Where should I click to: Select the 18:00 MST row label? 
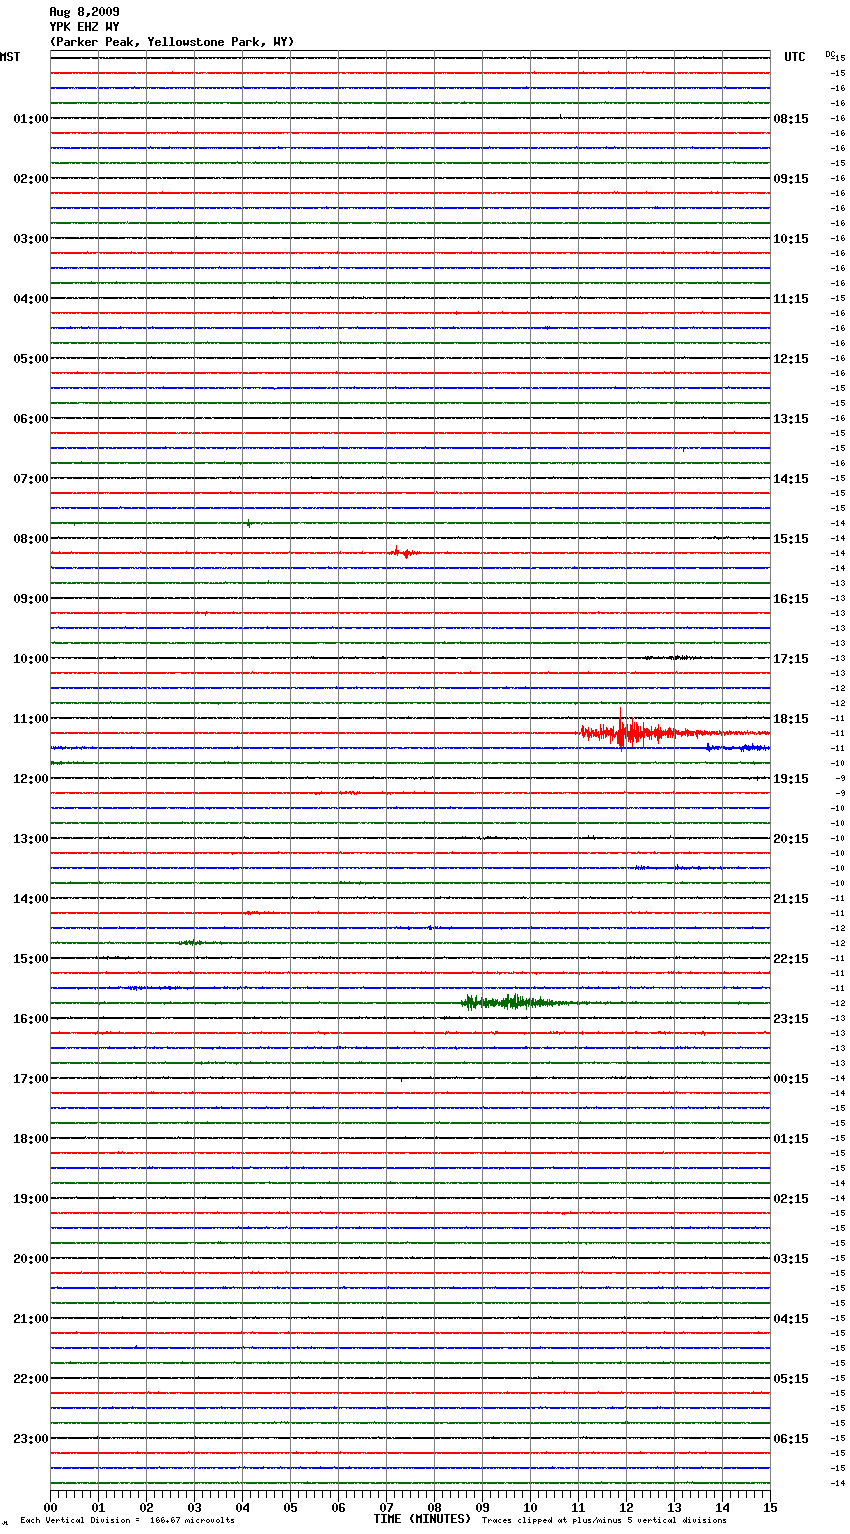(31, 1139)
